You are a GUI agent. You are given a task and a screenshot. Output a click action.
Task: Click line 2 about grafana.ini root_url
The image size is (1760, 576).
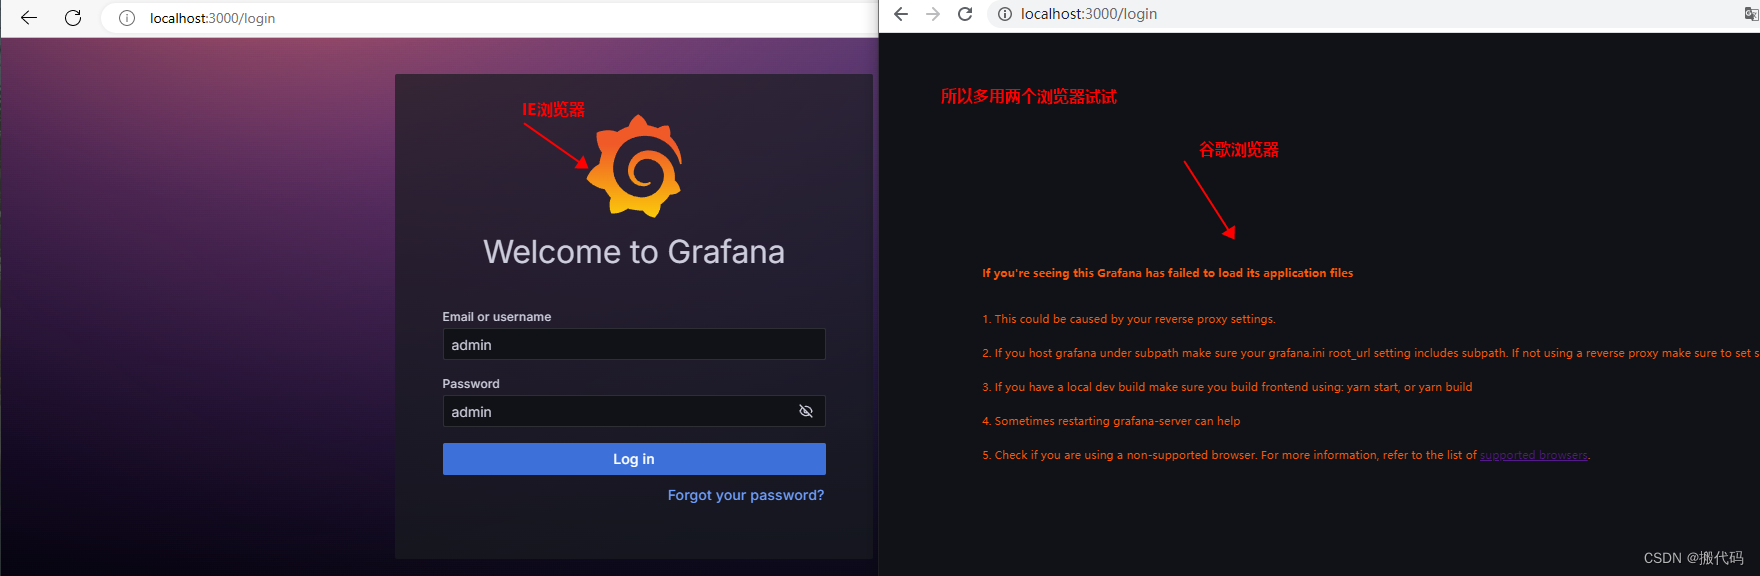[1371, 353]
